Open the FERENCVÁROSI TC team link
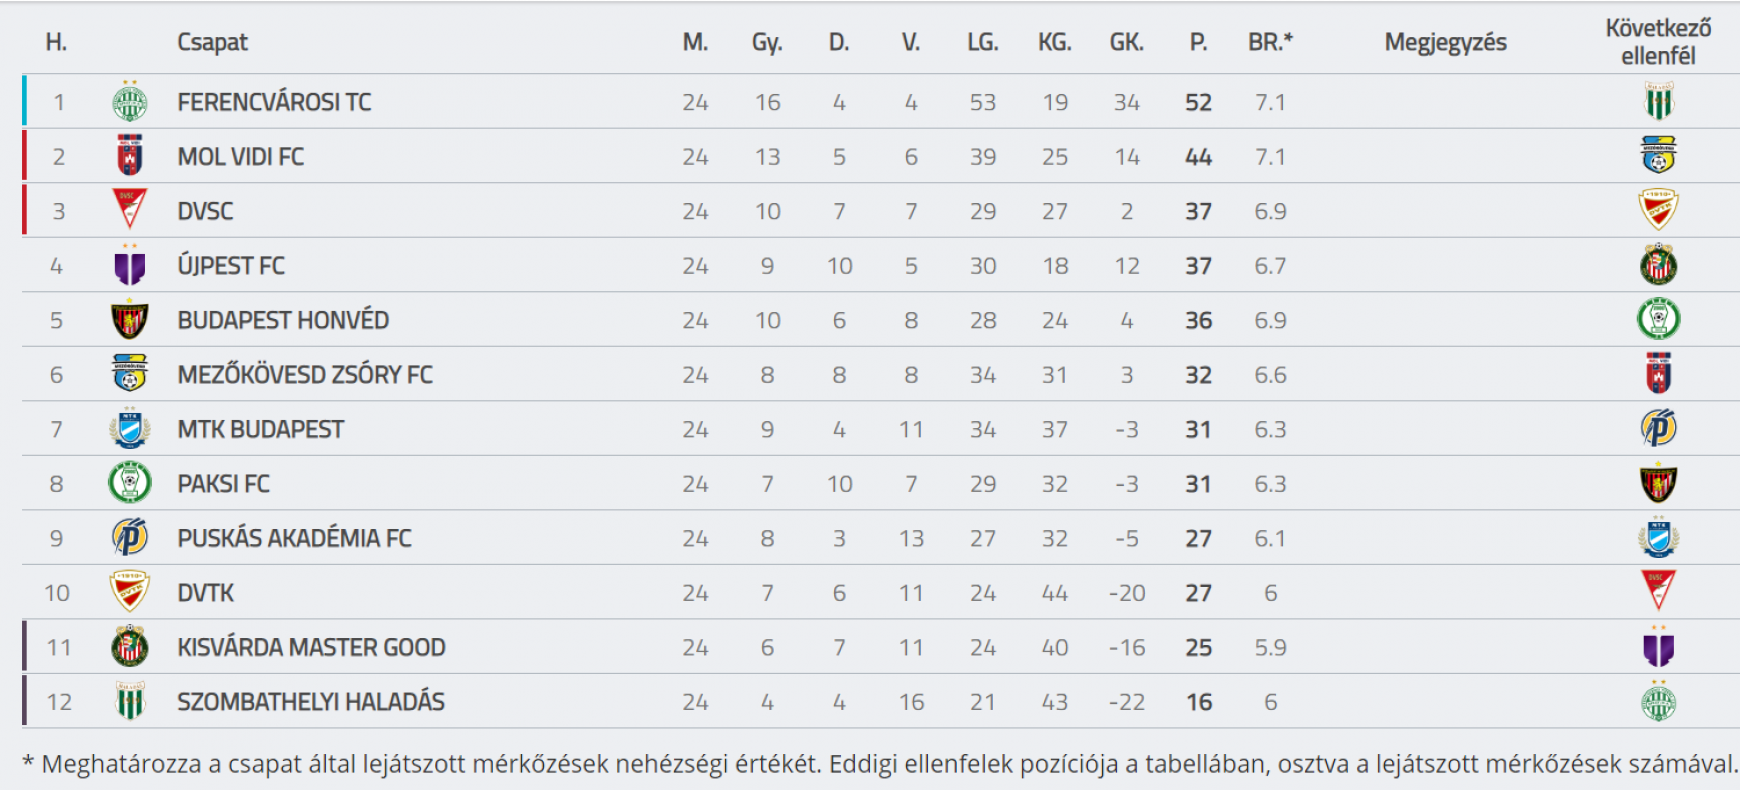1740x790 pixels. pos(274,102)
